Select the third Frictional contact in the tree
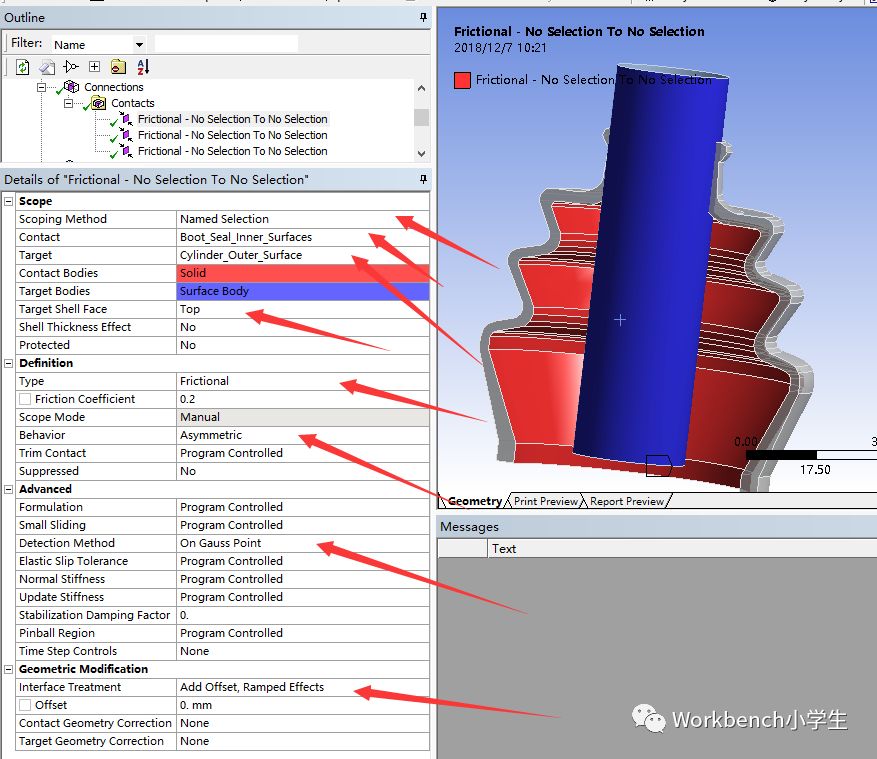 pos(232,151)
